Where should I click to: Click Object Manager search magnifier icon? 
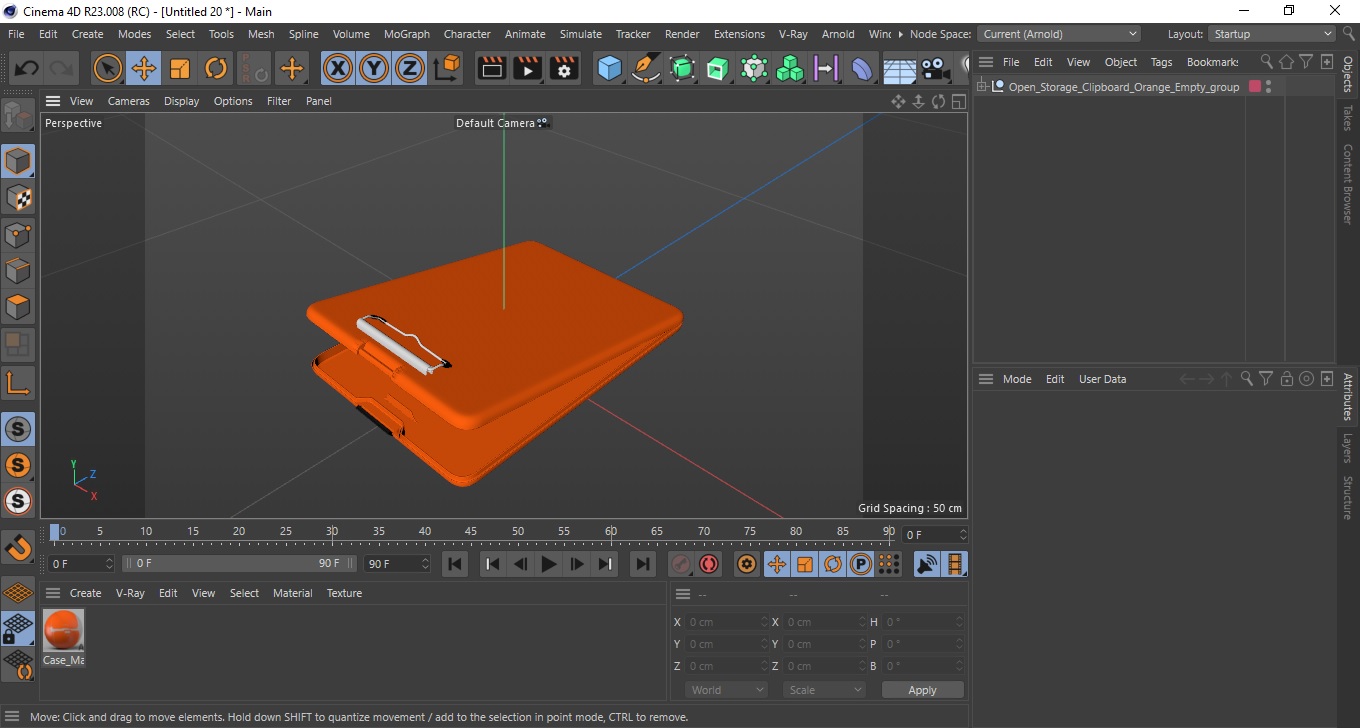1267,62
